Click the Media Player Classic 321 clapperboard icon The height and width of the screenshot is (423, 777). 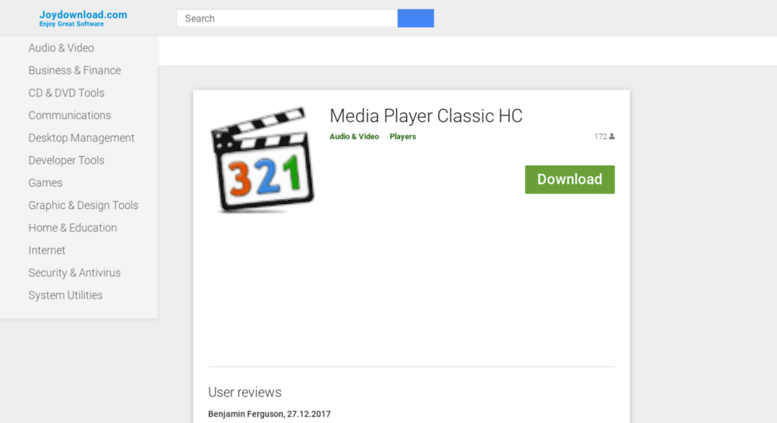[263, 159]
